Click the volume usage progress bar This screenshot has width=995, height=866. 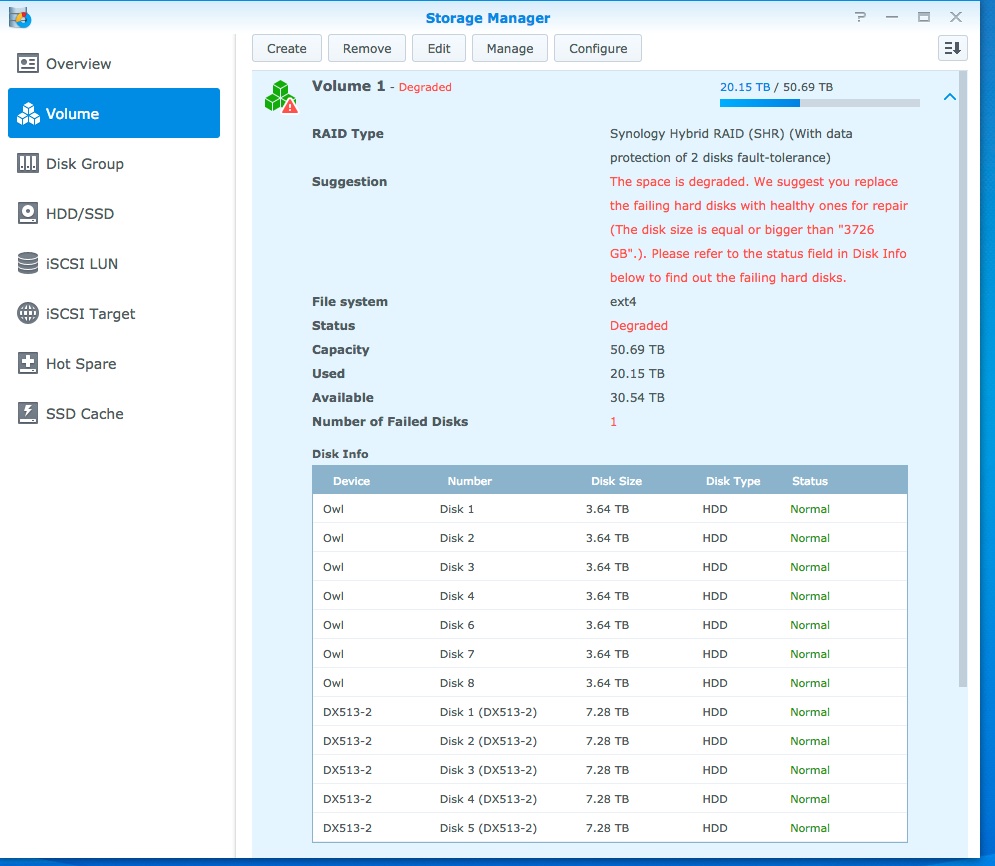[819, 103]
